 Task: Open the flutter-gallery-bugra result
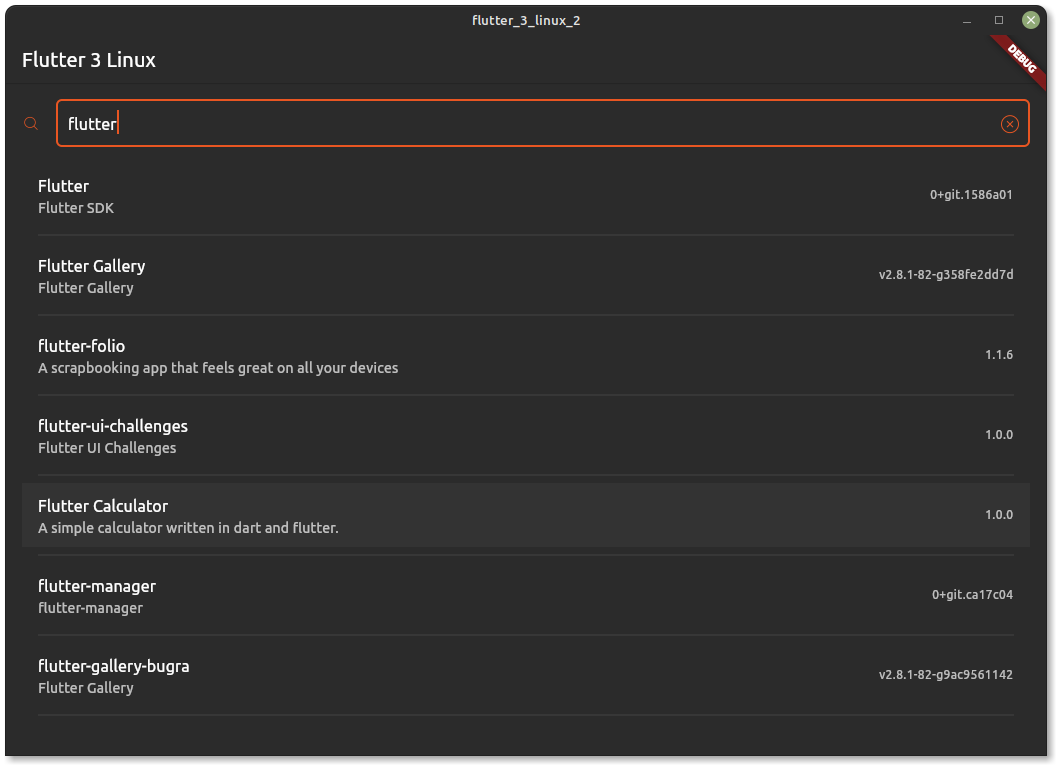525,676
